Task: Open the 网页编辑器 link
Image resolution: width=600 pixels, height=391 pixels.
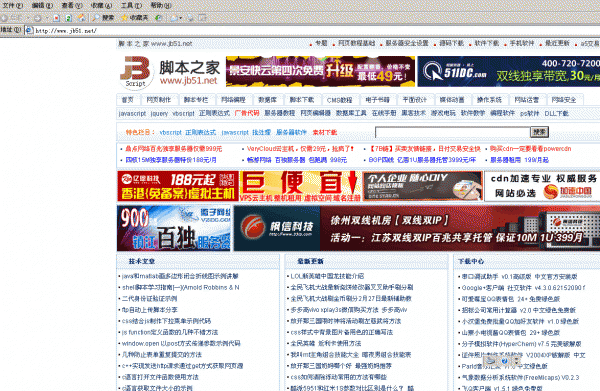Action: pyautogui.click(x=316, y=113)
